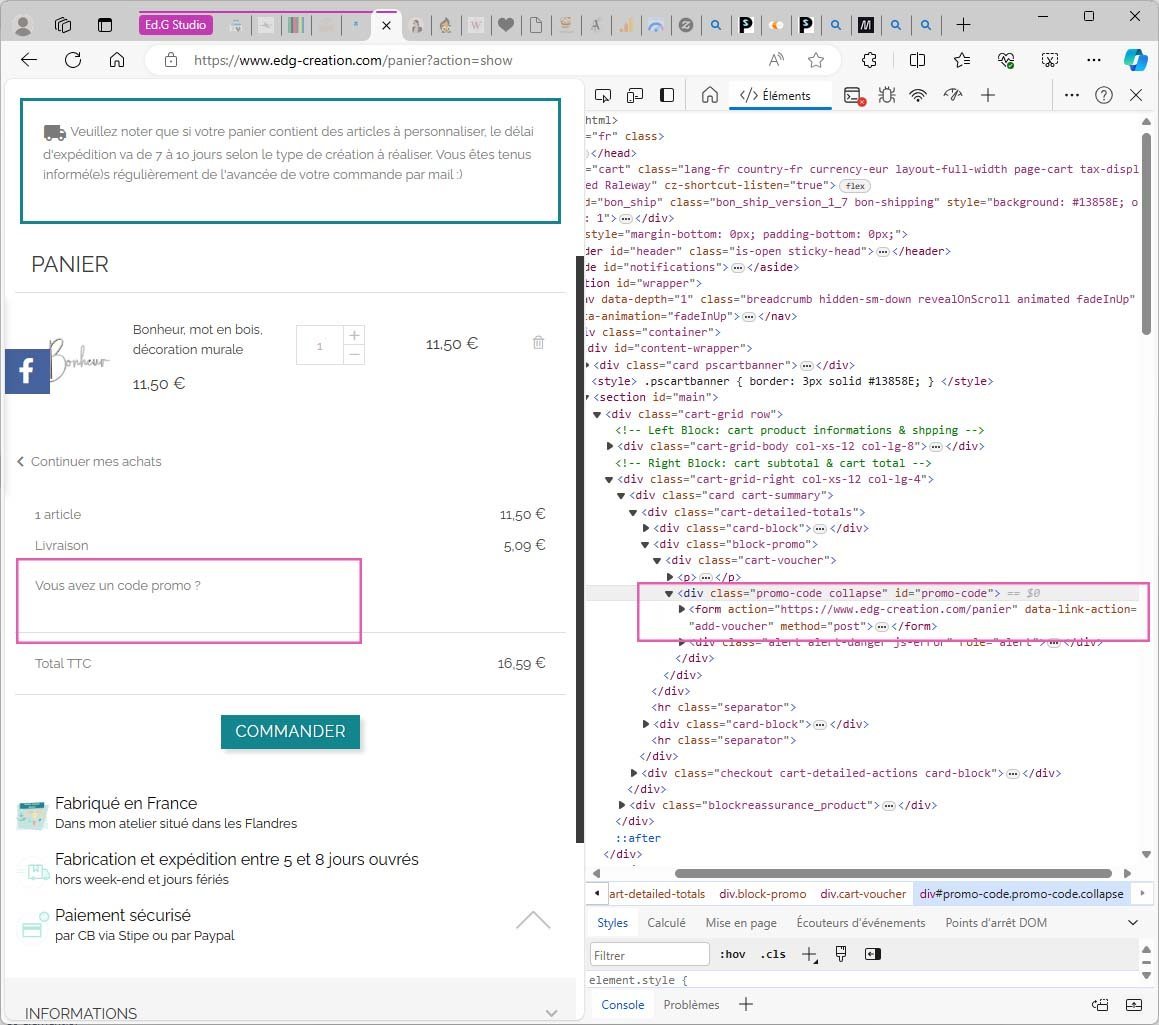Toggle computed styles sidebar icon

873,954
